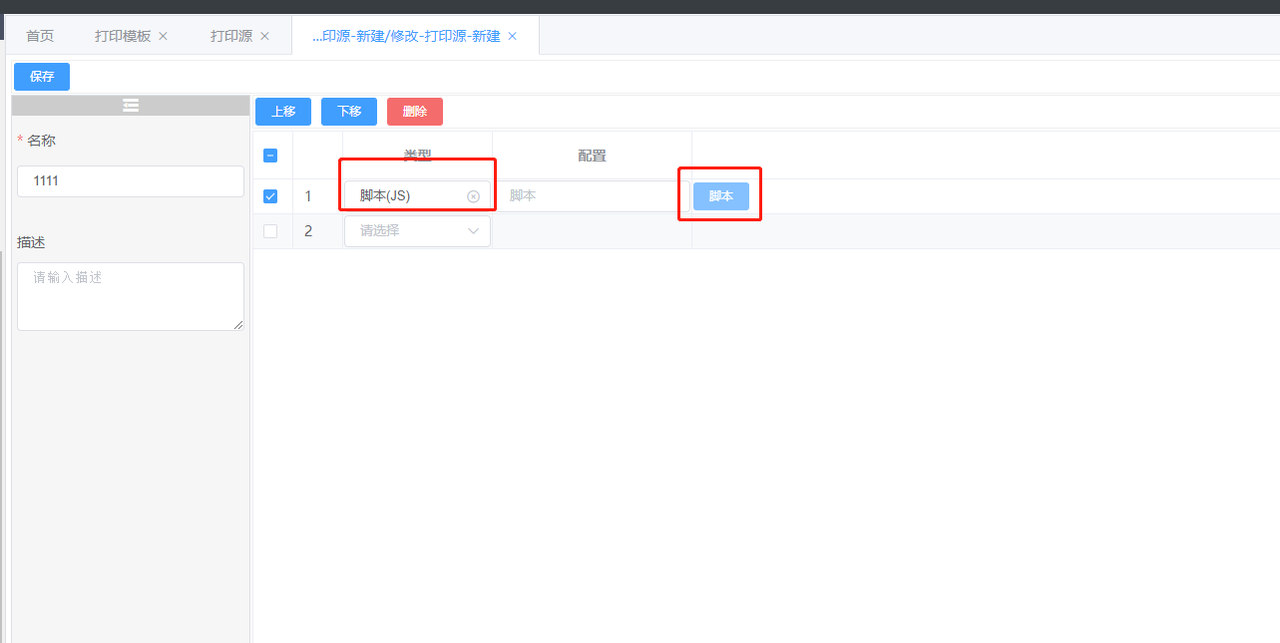Check the row 2 checkbox
This screenshot has width=1280, height=643.
point(270,231)
